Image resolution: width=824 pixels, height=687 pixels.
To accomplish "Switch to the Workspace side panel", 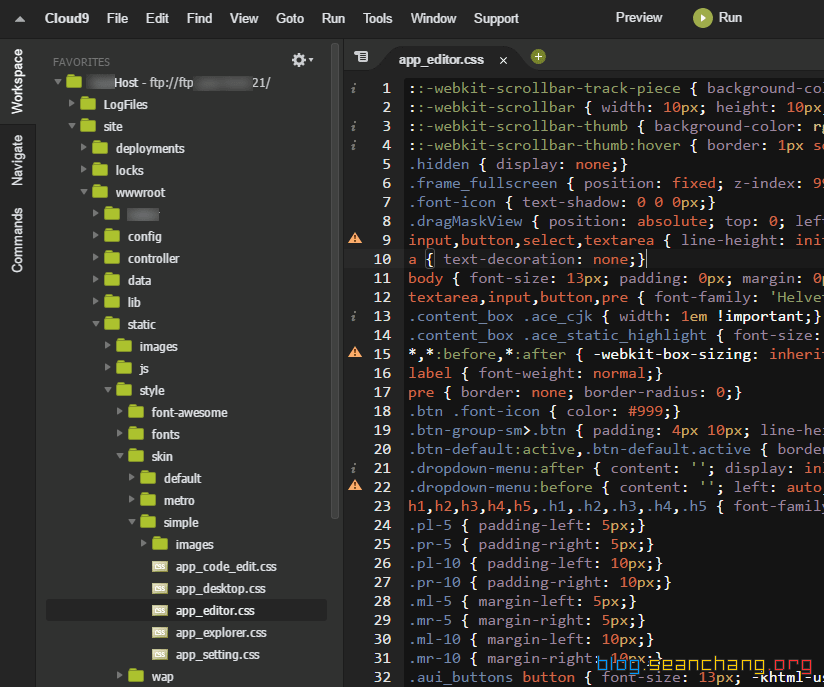I will (17, 81).
